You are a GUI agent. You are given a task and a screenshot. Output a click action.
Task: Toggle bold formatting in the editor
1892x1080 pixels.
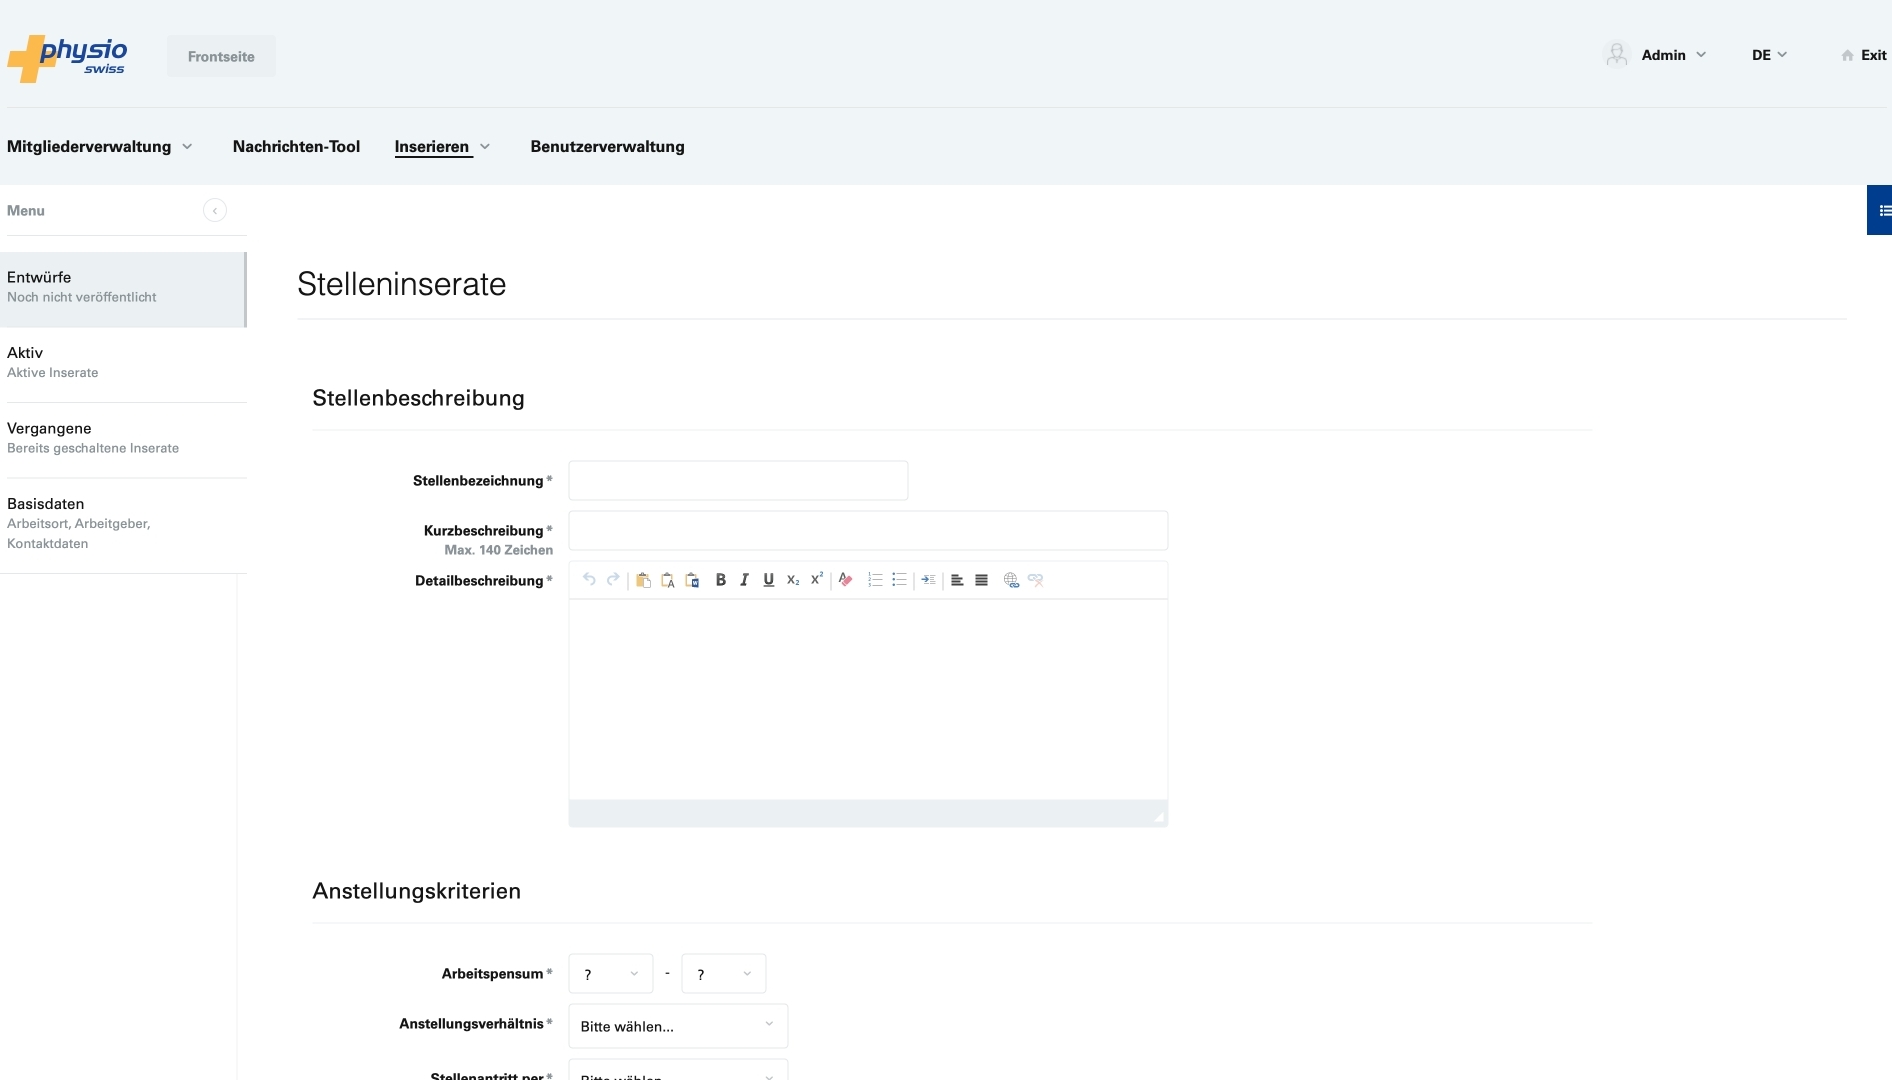(x=720, y=580)
